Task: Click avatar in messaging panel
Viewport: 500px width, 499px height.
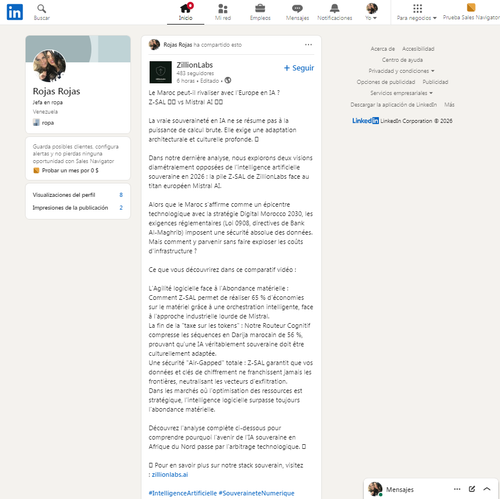Action: click(x=375, y=489)
